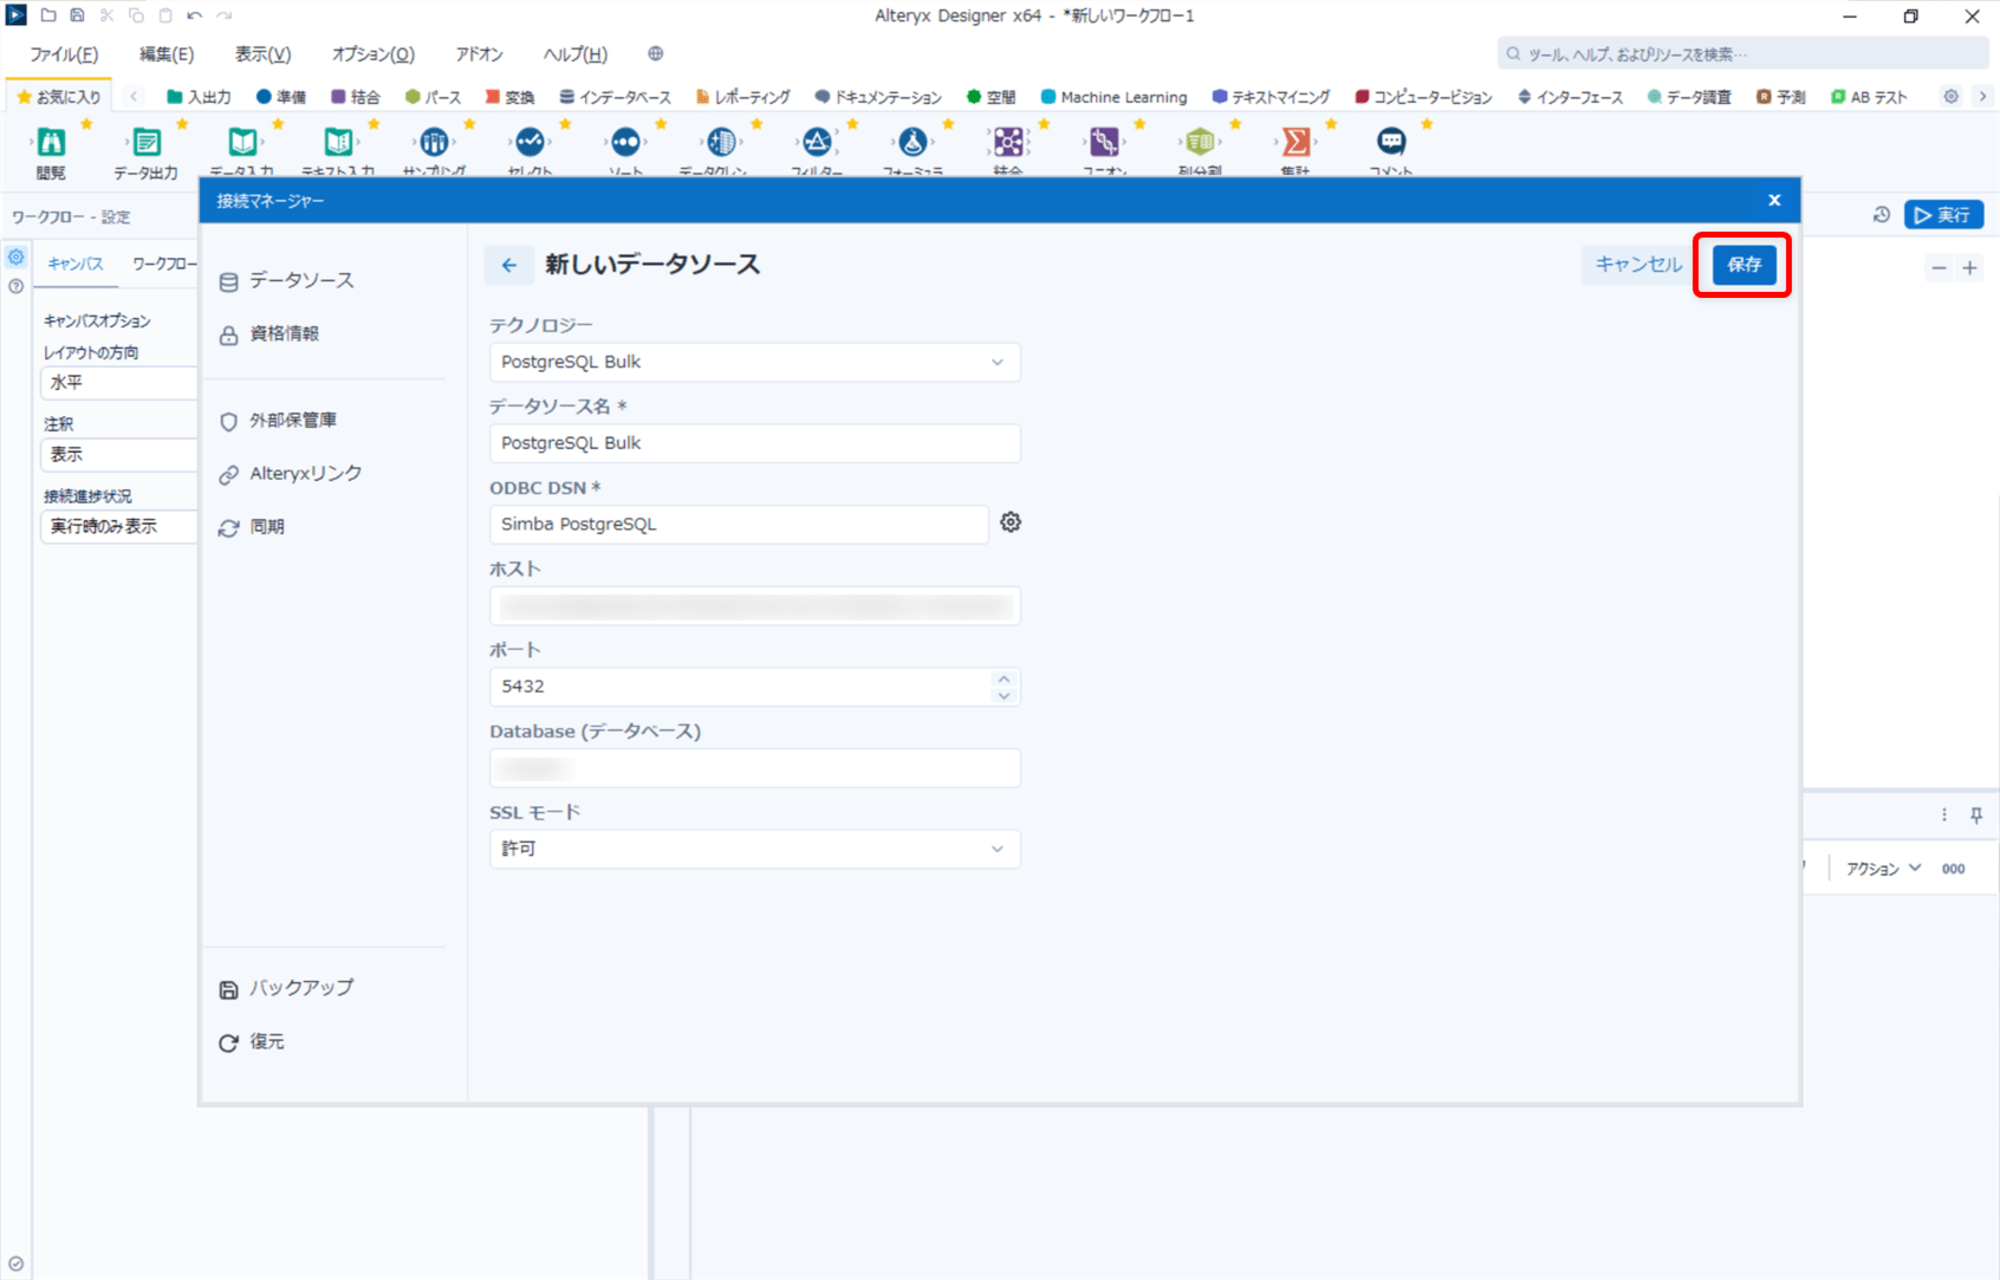Open the オプション(O) menu
The image size is (2000, 1280).
click(x=373, y=54)
